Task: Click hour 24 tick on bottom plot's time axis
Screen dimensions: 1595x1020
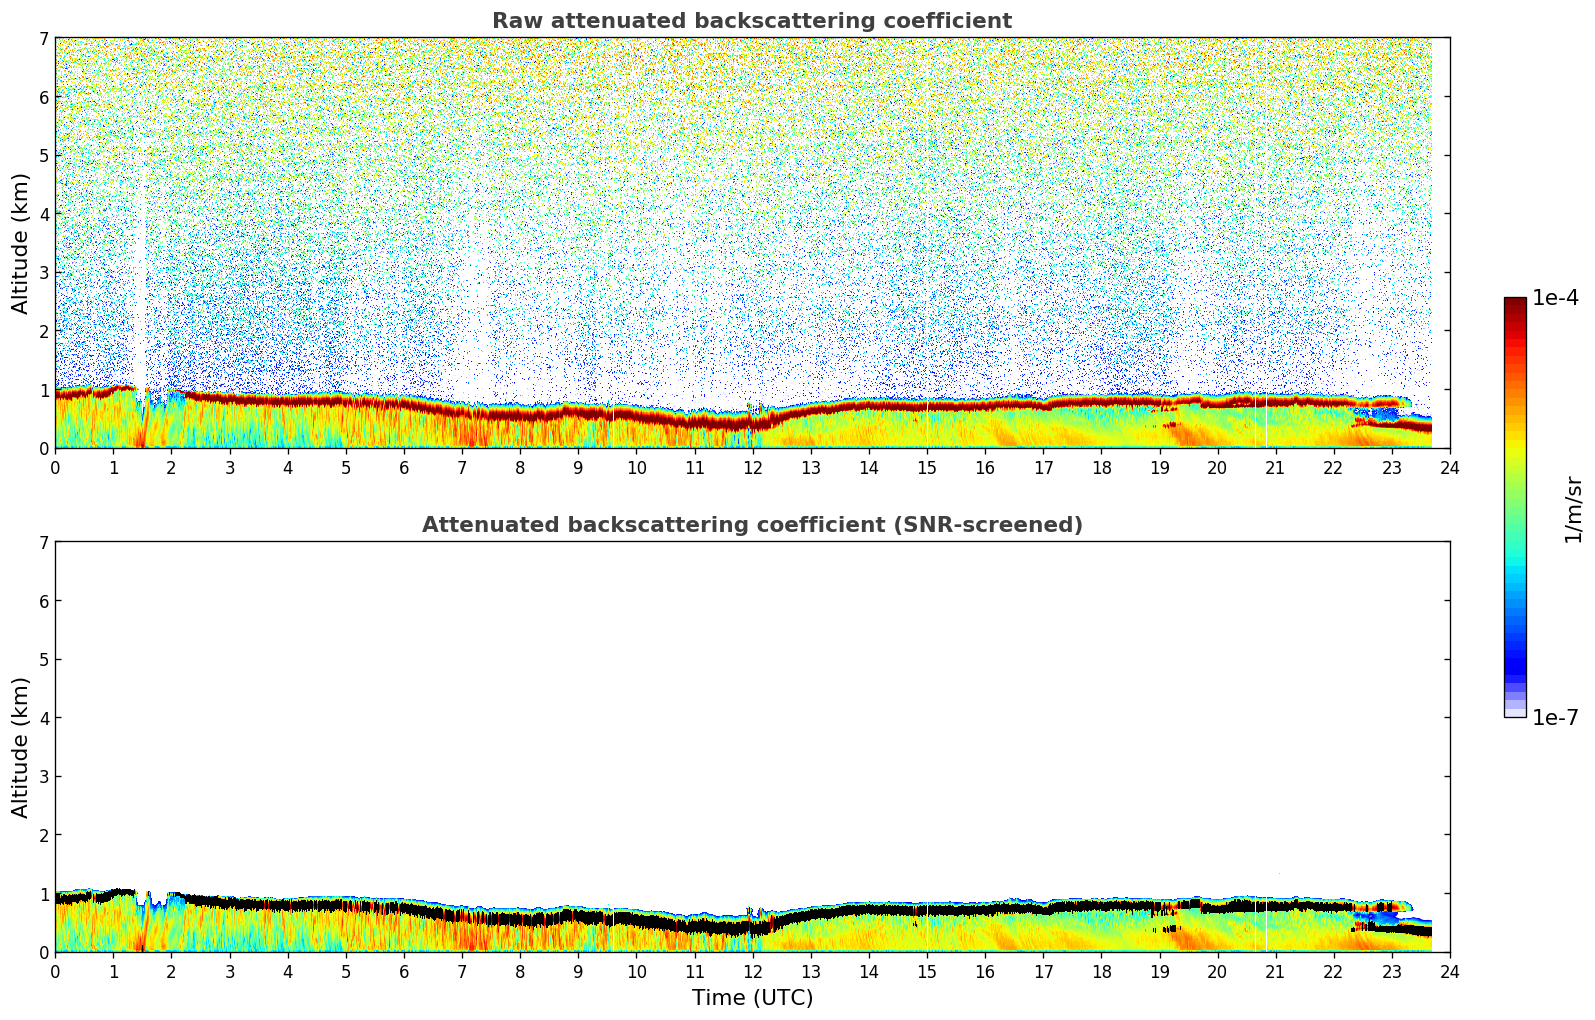Action: click(1449, 971)
